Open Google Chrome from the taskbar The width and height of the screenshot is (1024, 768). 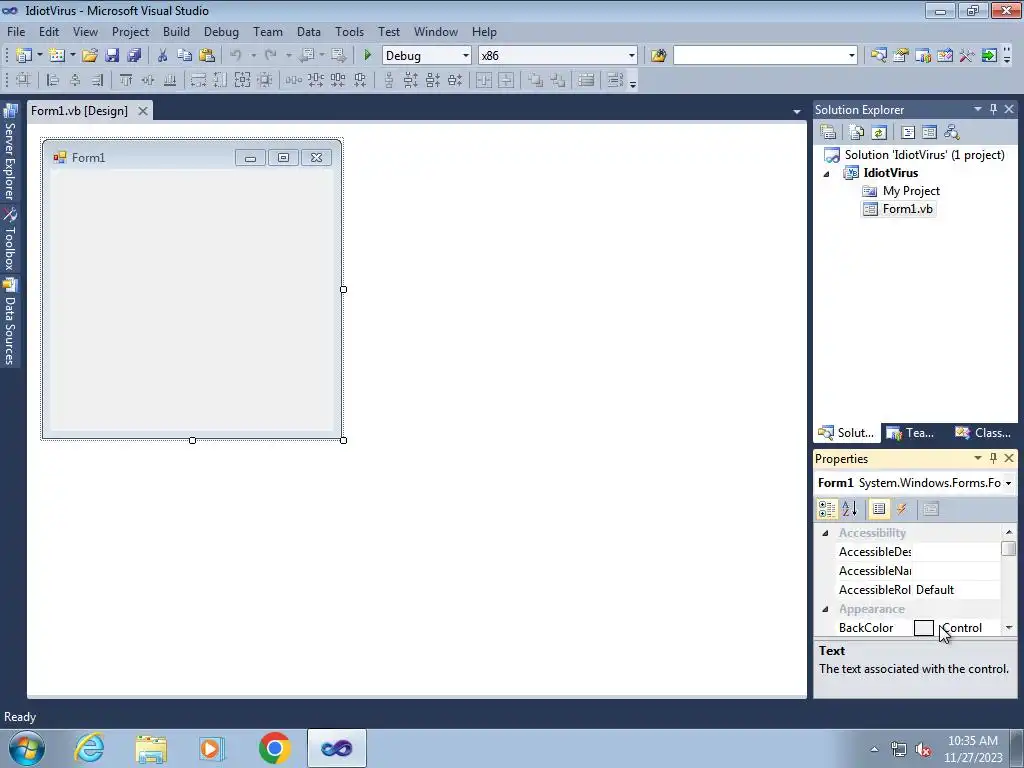(274, 748)
